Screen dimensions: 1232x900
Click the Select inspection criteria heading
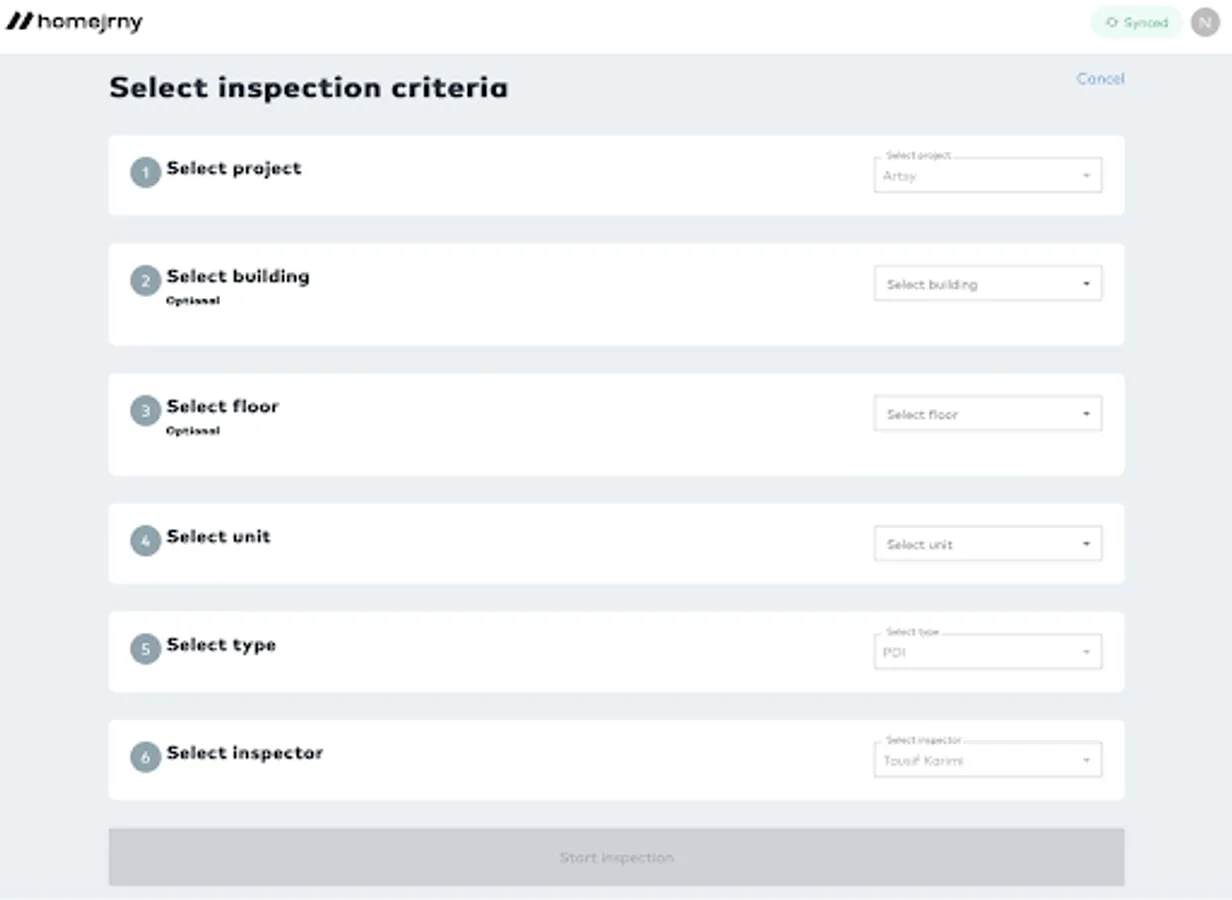click(x=308, y=88)
